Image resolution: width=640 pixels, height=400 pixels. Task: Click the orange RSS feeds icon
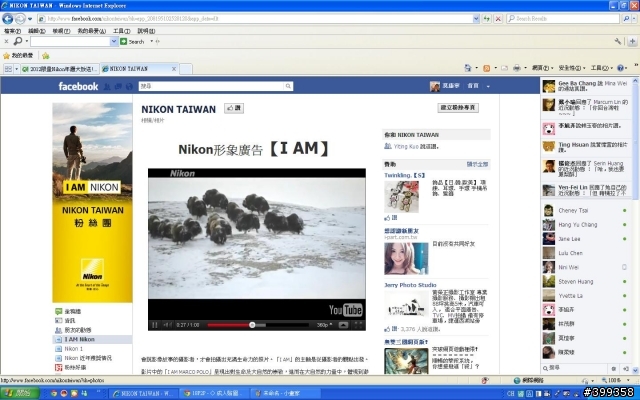tap(486, 68)
